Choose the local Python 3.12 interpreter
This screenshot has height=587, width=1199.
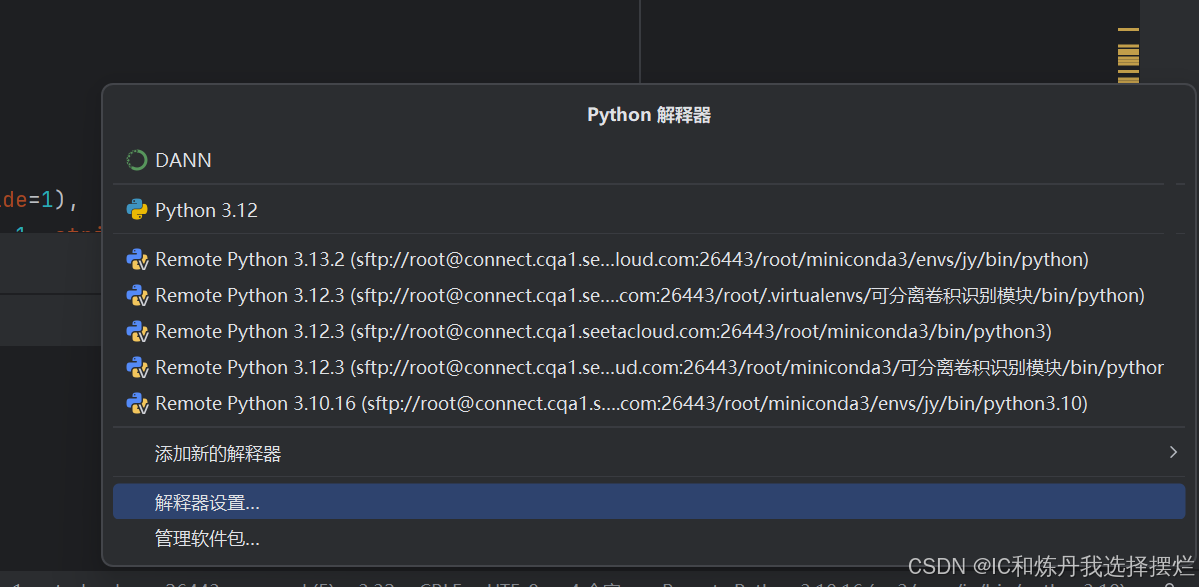point(648,210)
